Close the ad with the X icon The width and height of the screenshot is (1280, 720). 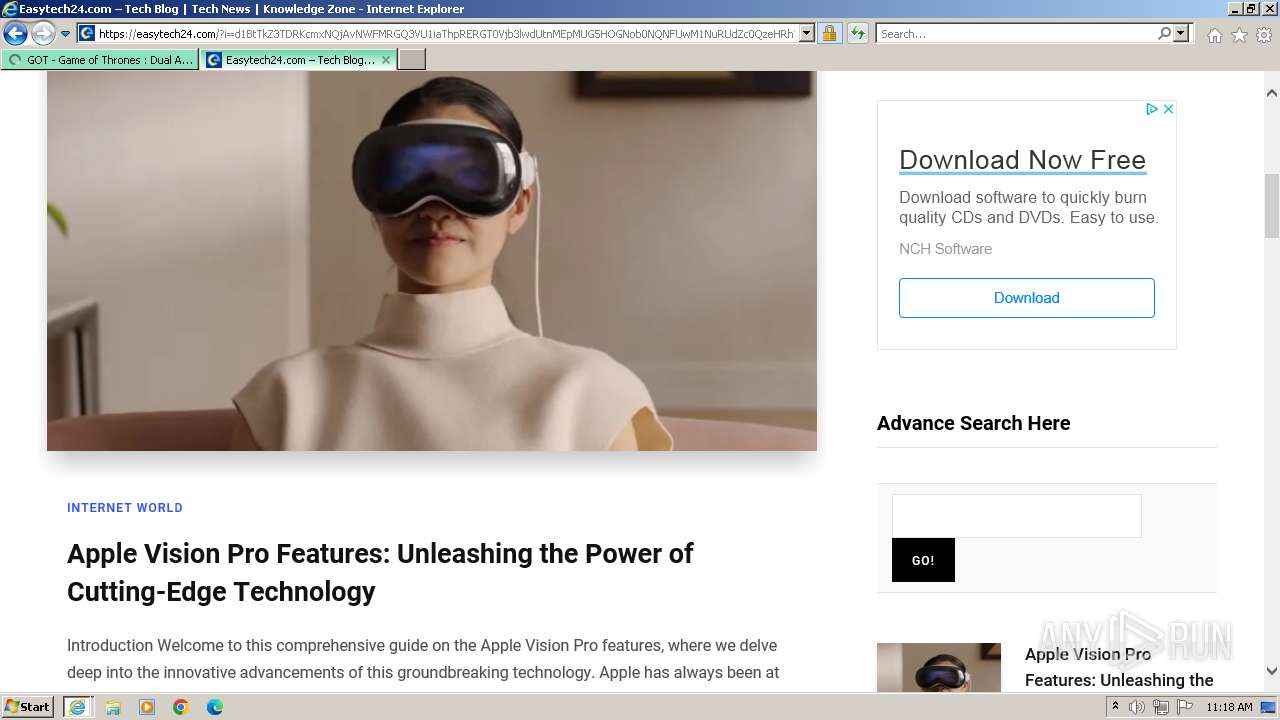tap(1168, 109)
